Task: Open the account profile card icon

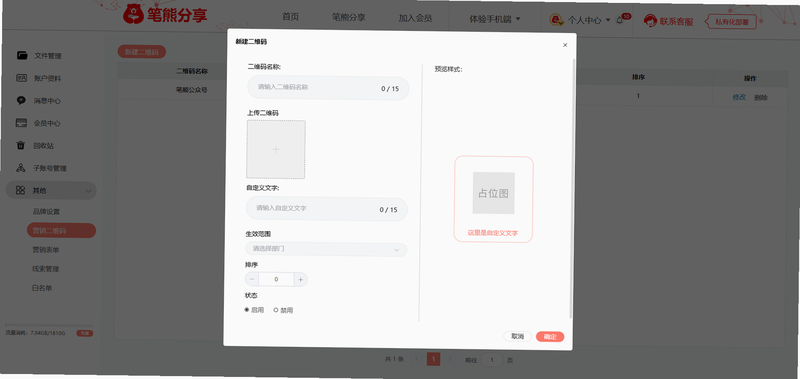Action: coord(21,78)
